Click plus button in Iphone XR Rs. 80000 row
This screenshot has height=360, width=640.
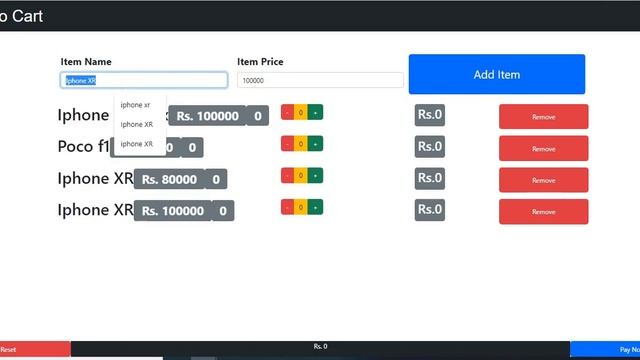(x=315, y=176)
